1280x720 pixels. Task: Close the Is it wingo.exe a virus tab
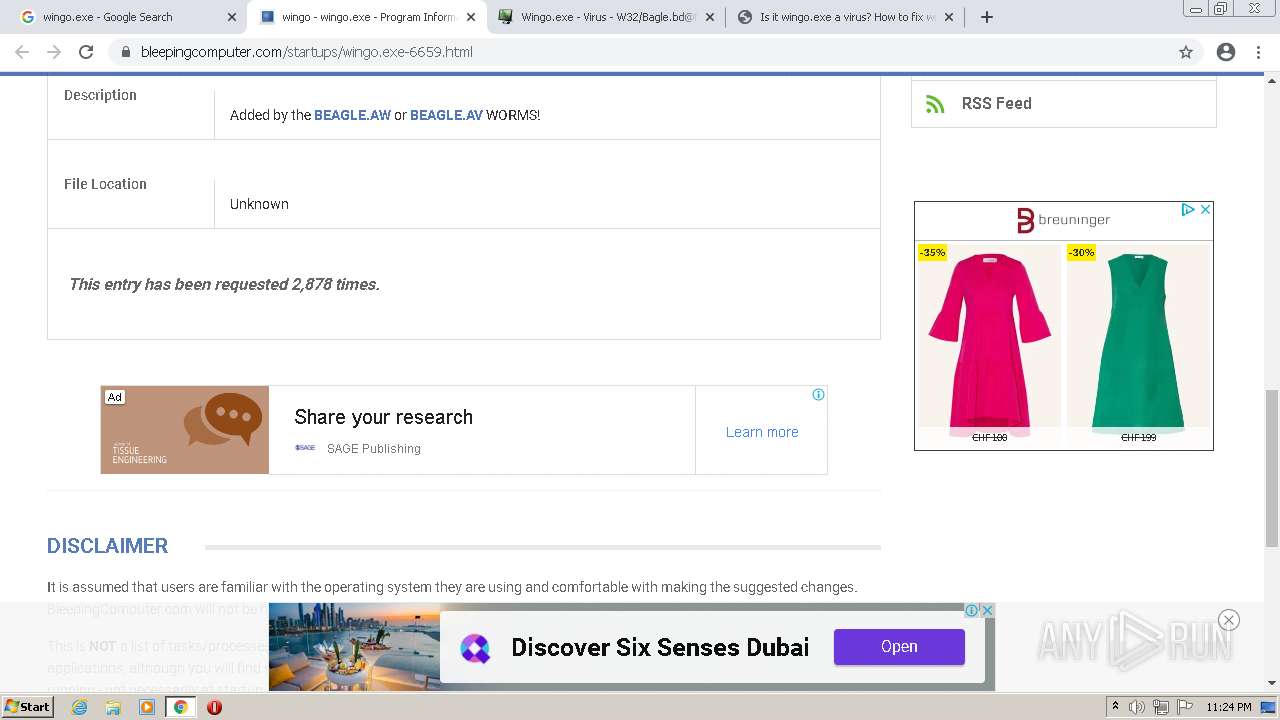pyautogui.click(x=949, y=17)
